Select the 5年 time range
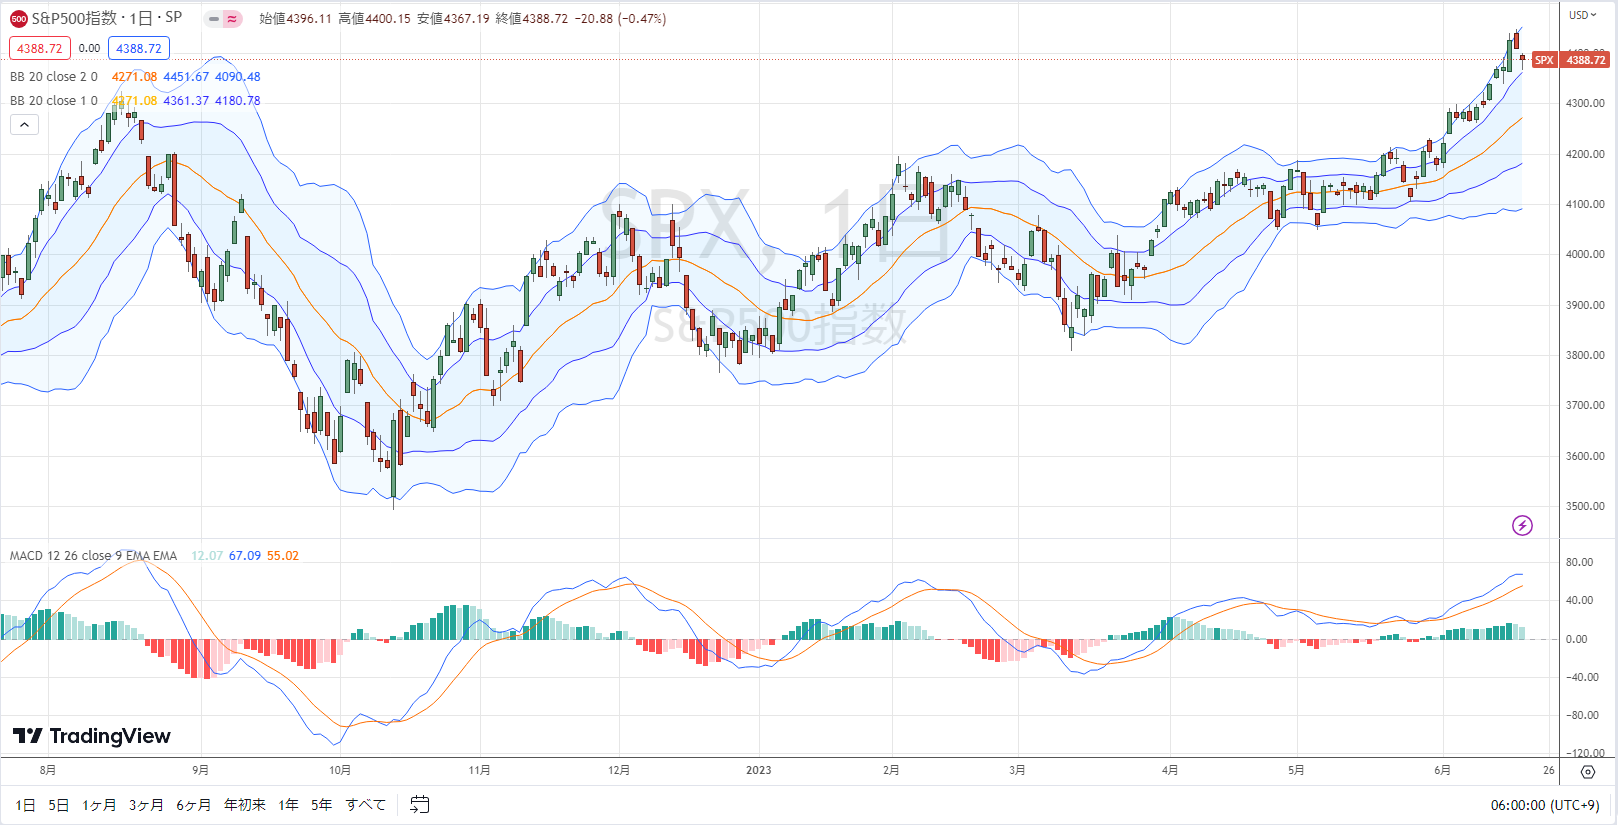Screen dimensions: 1618x825 tap(321, 804)
